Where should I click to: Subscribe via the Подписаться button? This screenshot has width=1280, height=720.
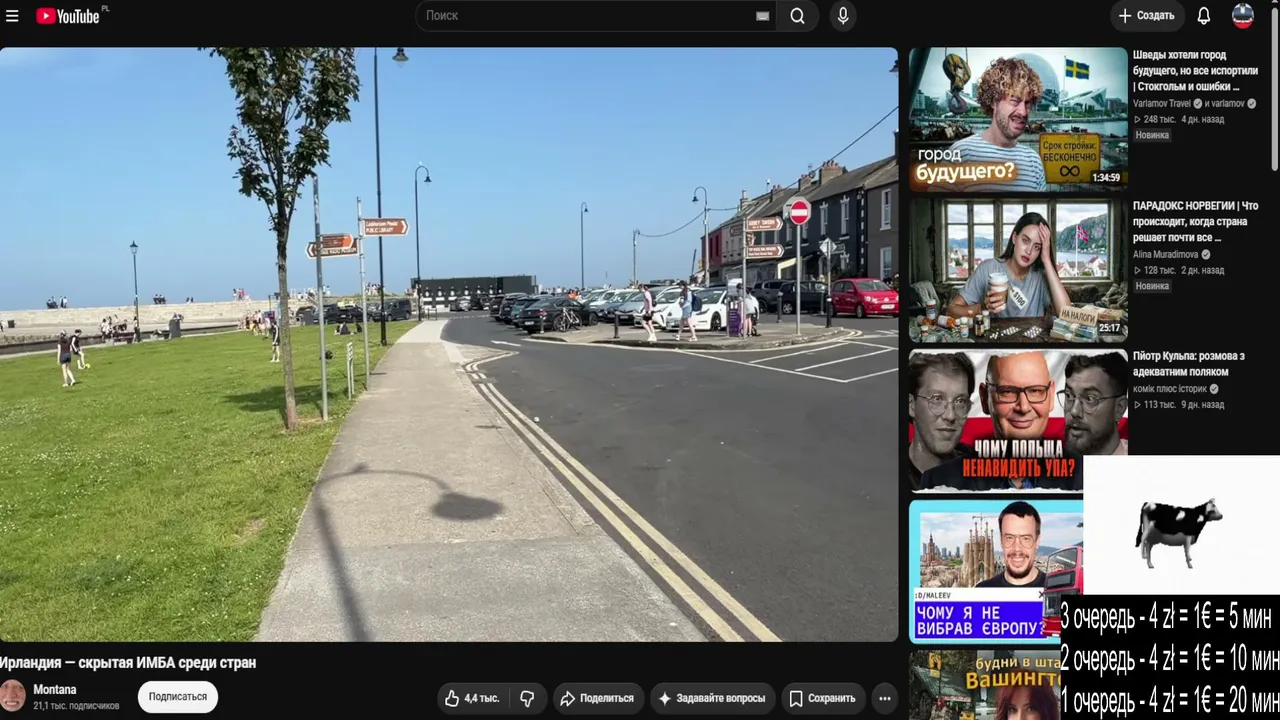coord(178,697)
